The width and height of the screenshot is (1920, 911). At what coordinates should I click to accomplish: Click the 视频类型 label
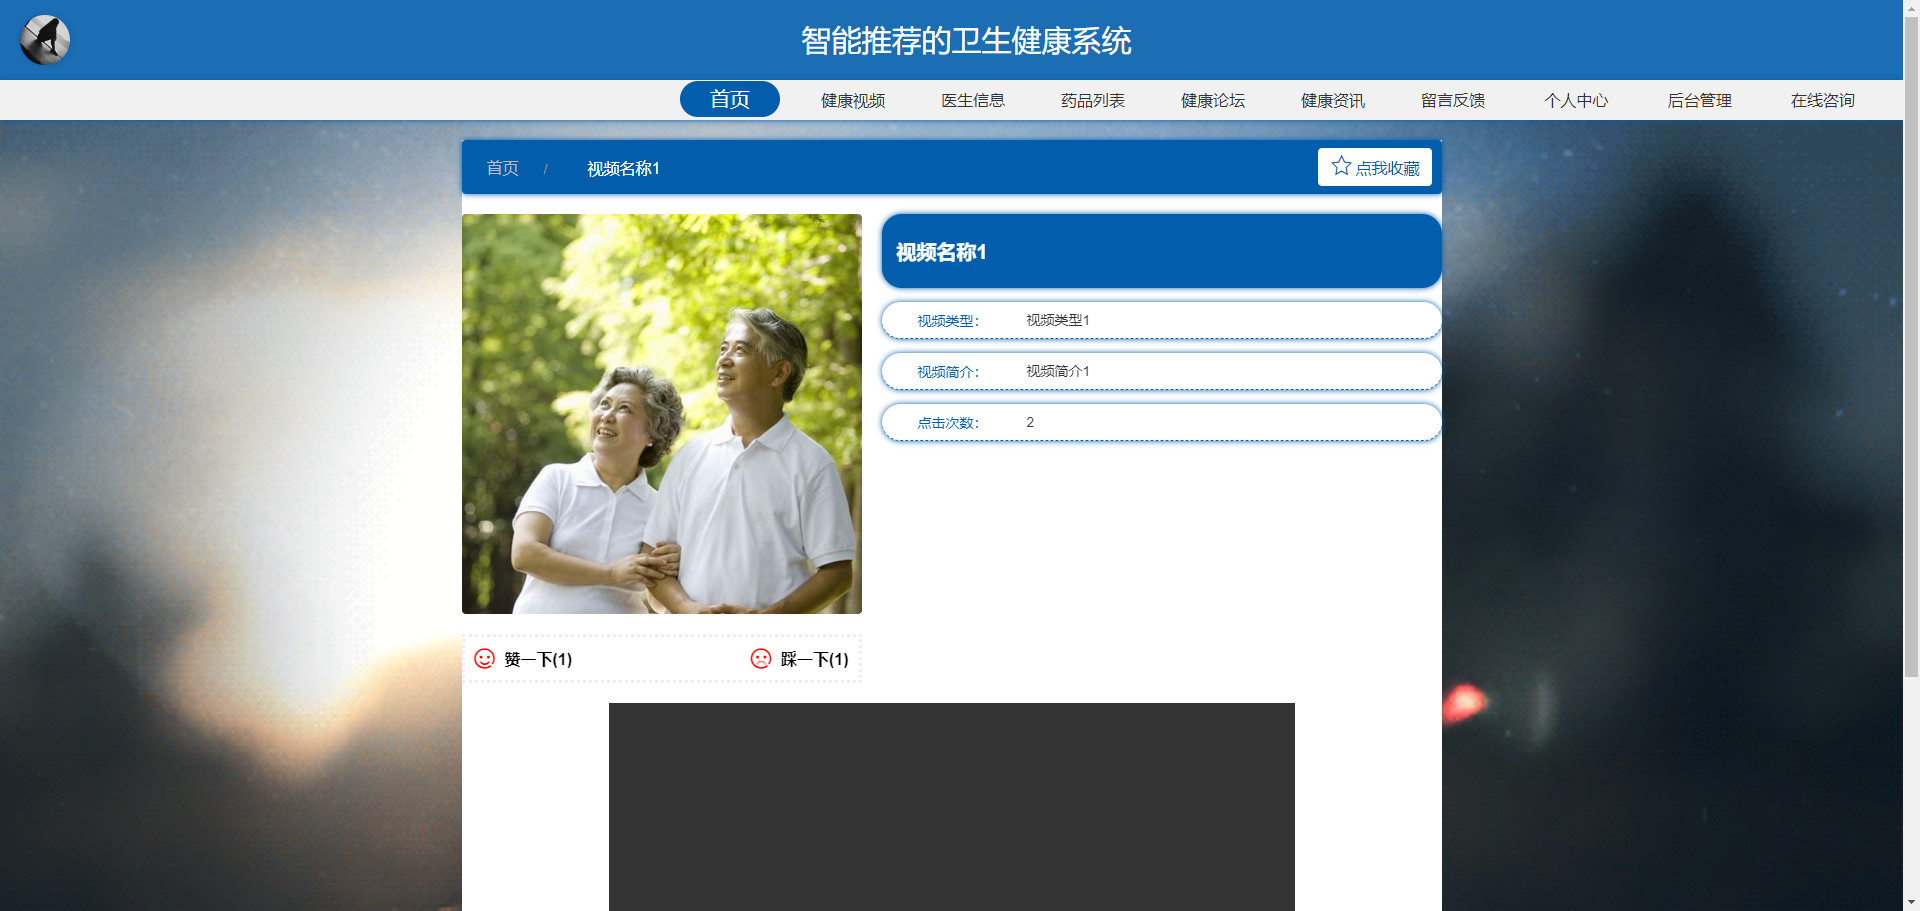[948, 321]
